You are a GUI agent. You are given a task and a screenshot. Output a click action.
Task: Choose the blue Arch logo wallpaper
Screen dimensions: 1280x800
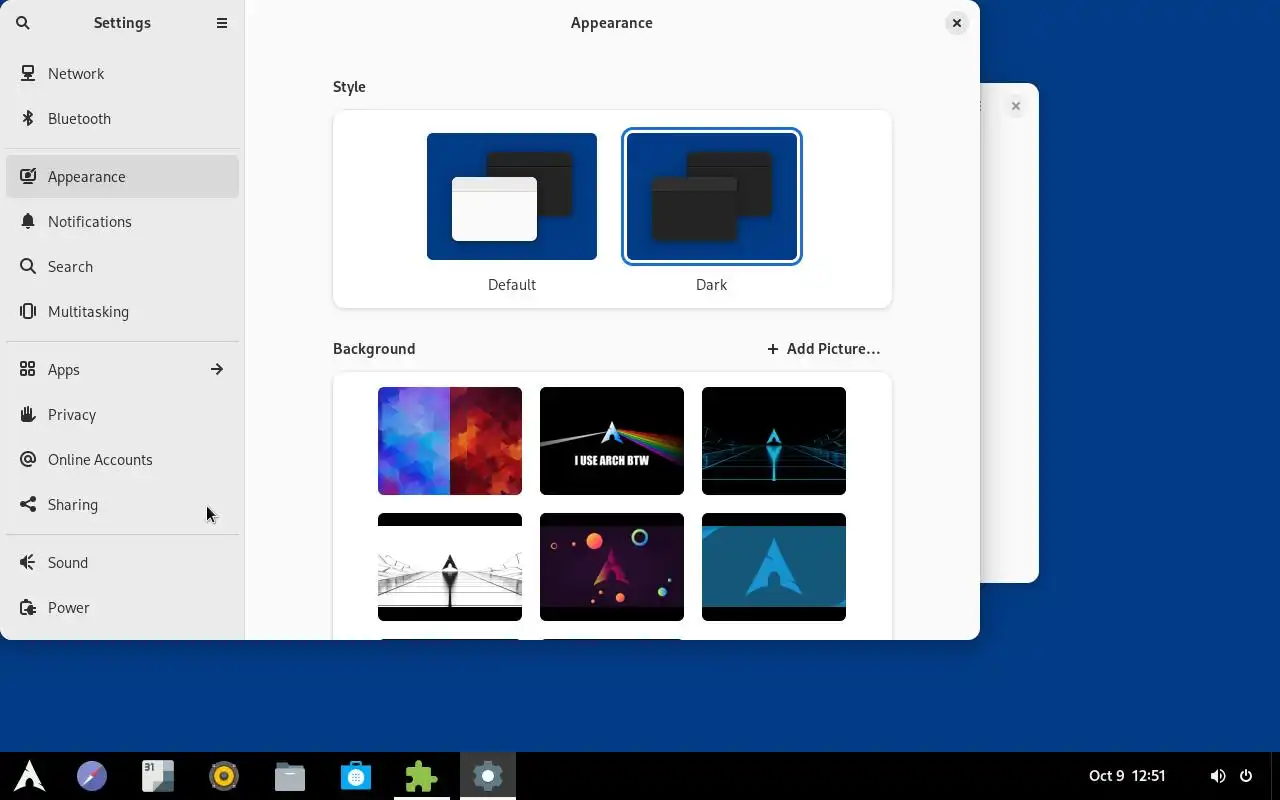[x=774, y=567]
